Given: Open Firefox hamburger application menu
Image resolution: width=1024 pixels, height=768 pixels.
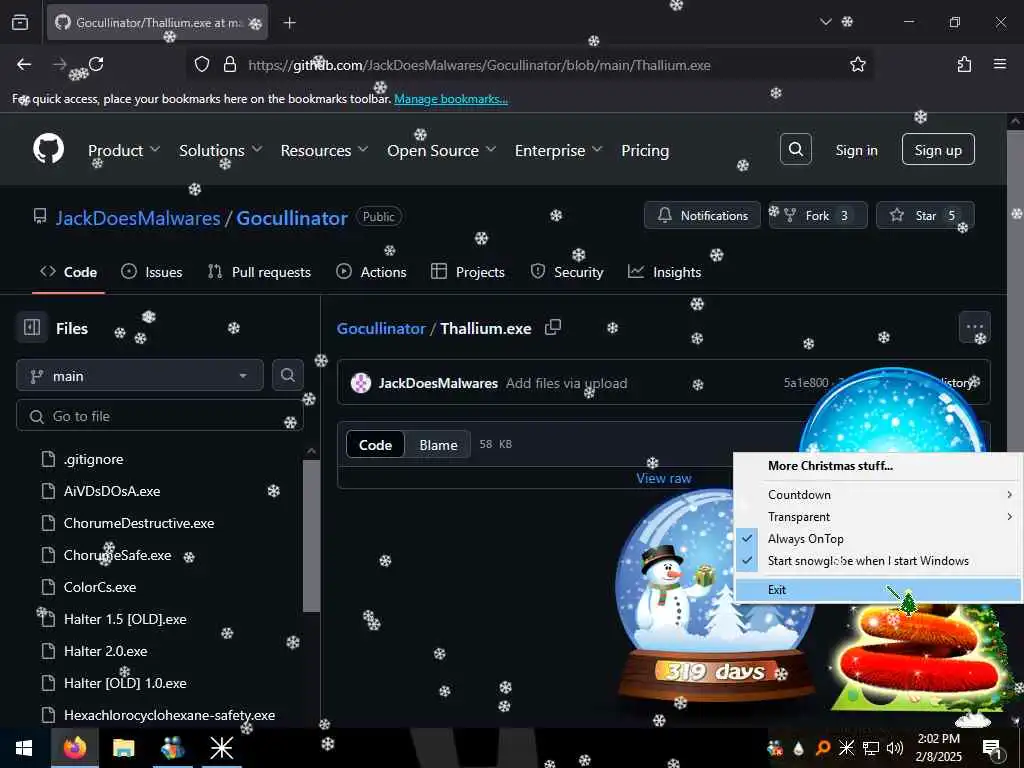Looking at the screenshot, I should click(1000, 64).
